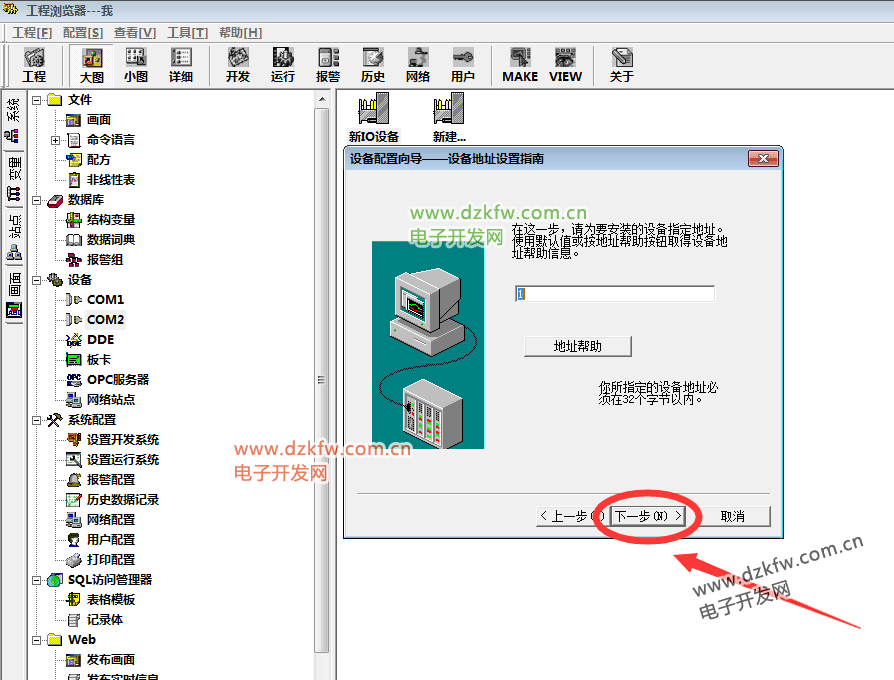Click the 运行 (Run) toolbar icon
The width and height of the screenshot is (894, 680).
point(283,64)
